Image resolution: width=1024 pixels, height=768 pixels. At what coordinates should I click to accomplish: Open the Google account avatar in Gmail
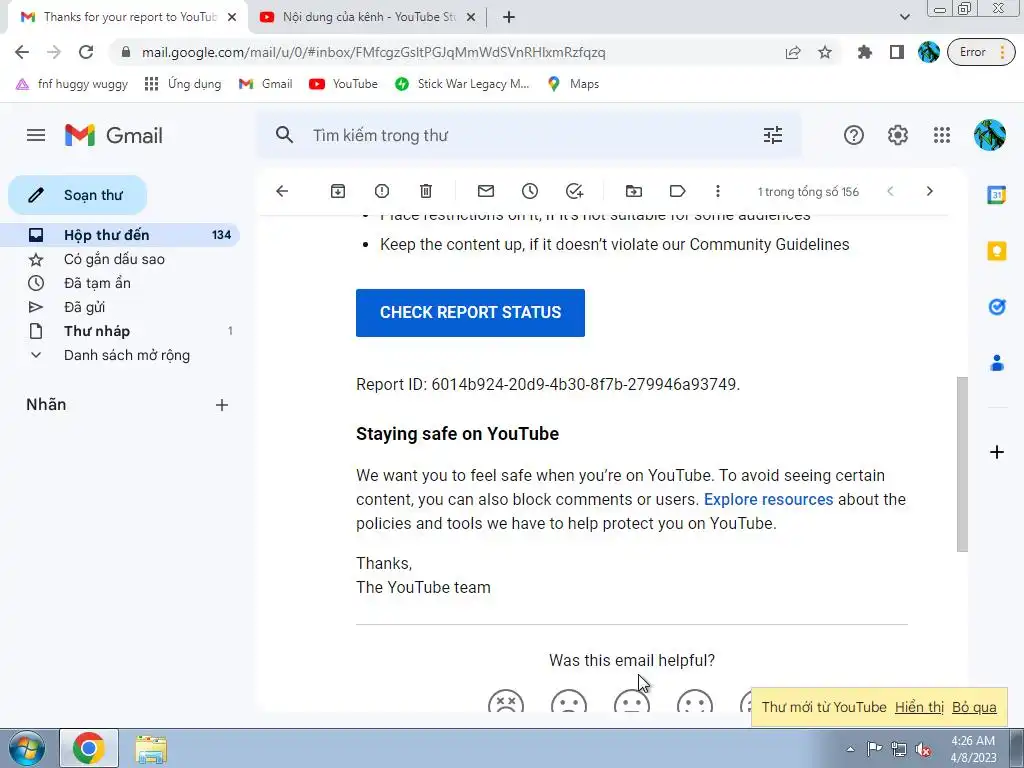[989, 135]
